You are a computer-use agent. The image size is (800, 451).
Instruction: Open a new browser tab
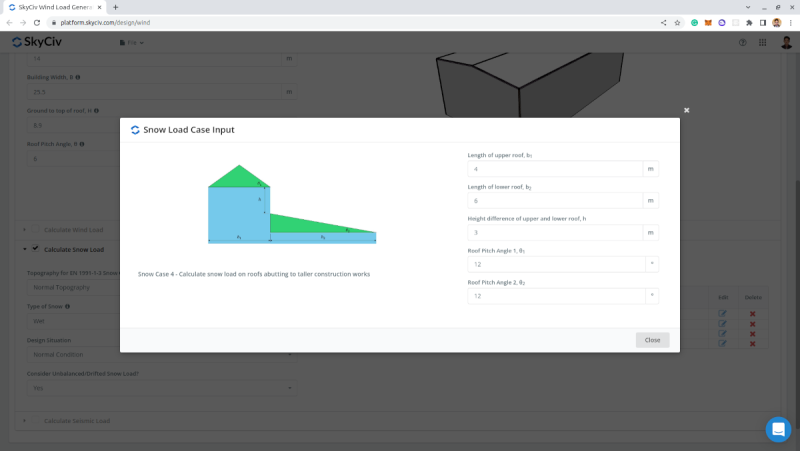pos(115,7)
